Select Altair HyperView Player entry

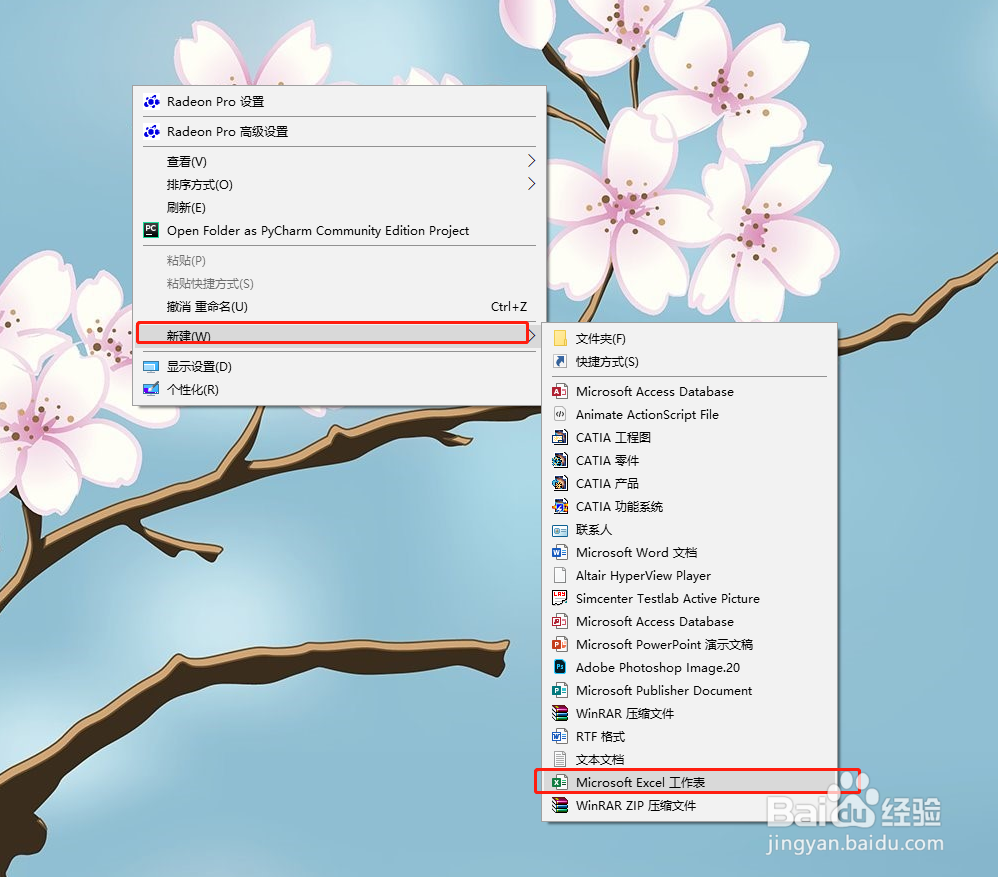(x=689, y=575)
